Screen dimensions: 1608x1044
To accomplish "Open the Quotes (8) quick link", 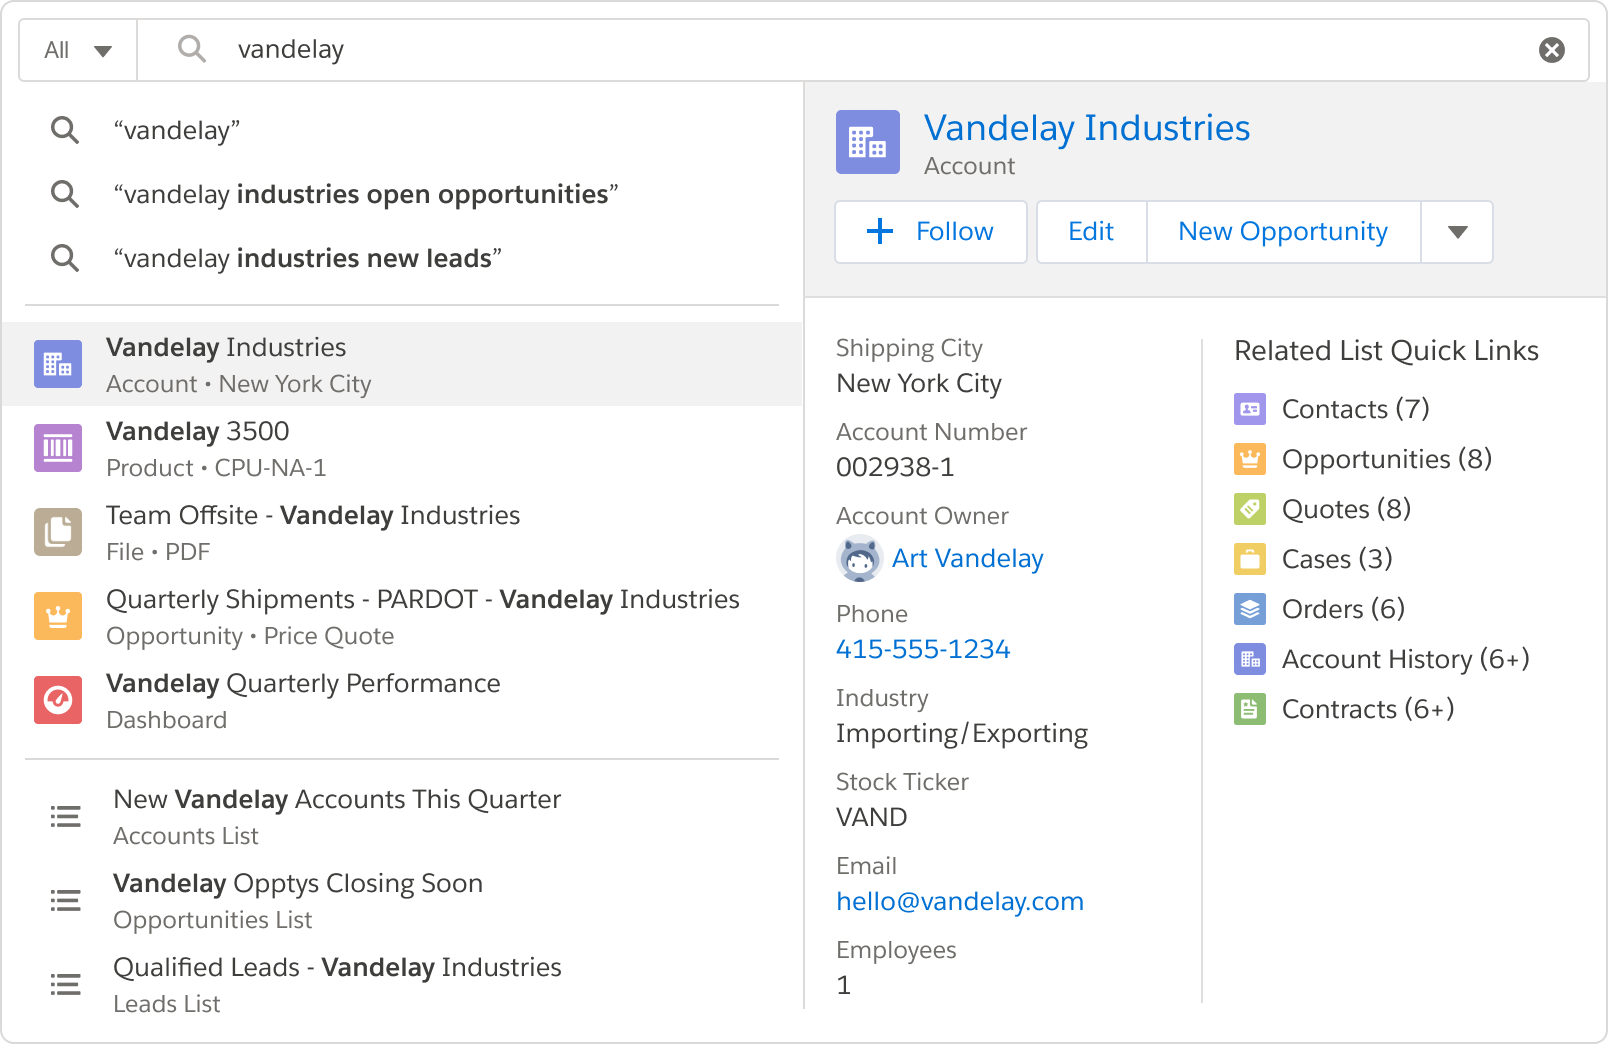I will coord(1346,509).
